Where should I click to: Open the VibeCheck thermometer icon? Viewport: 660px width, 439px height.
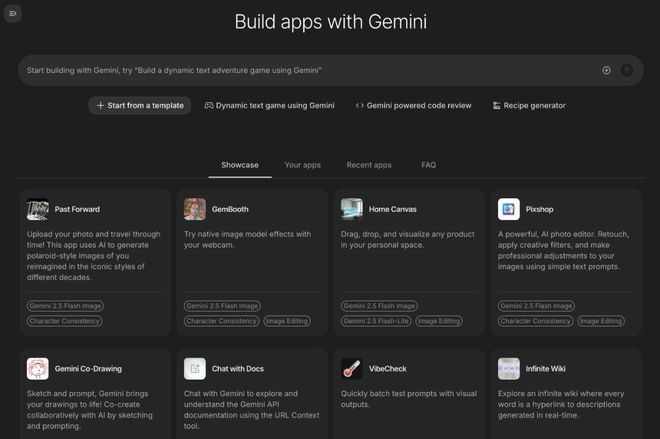352,369
